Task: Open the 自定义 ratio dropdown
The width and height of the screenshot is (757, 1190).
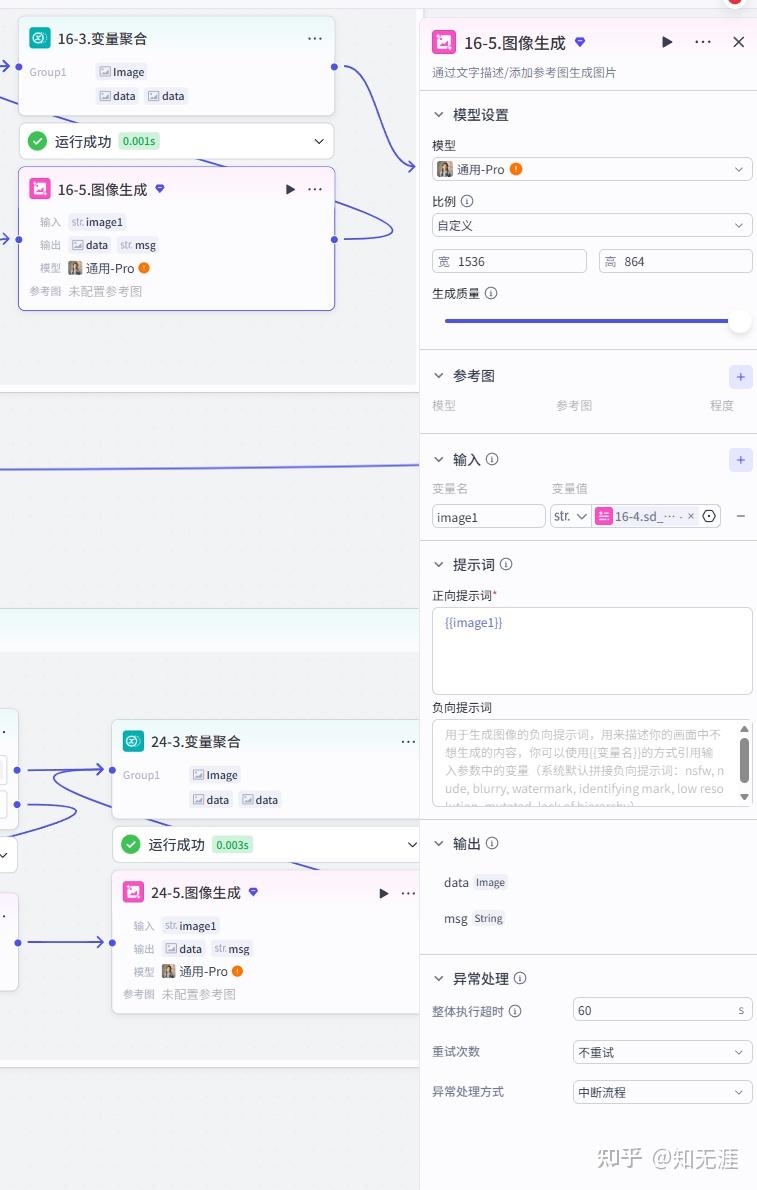Action: point(592,225)
